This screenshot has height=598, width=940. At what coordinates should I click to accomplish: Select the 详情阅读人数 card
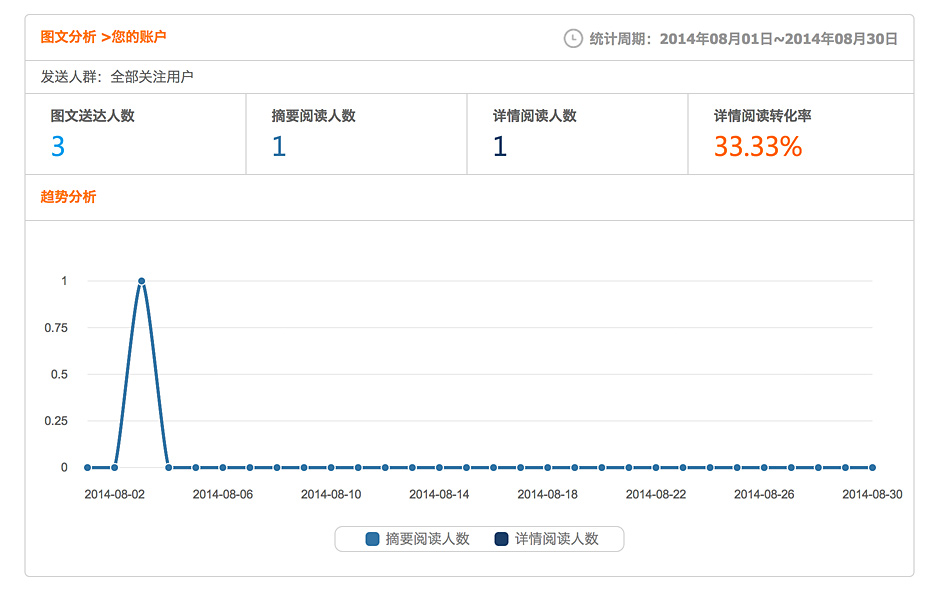(x=577, y=134)
